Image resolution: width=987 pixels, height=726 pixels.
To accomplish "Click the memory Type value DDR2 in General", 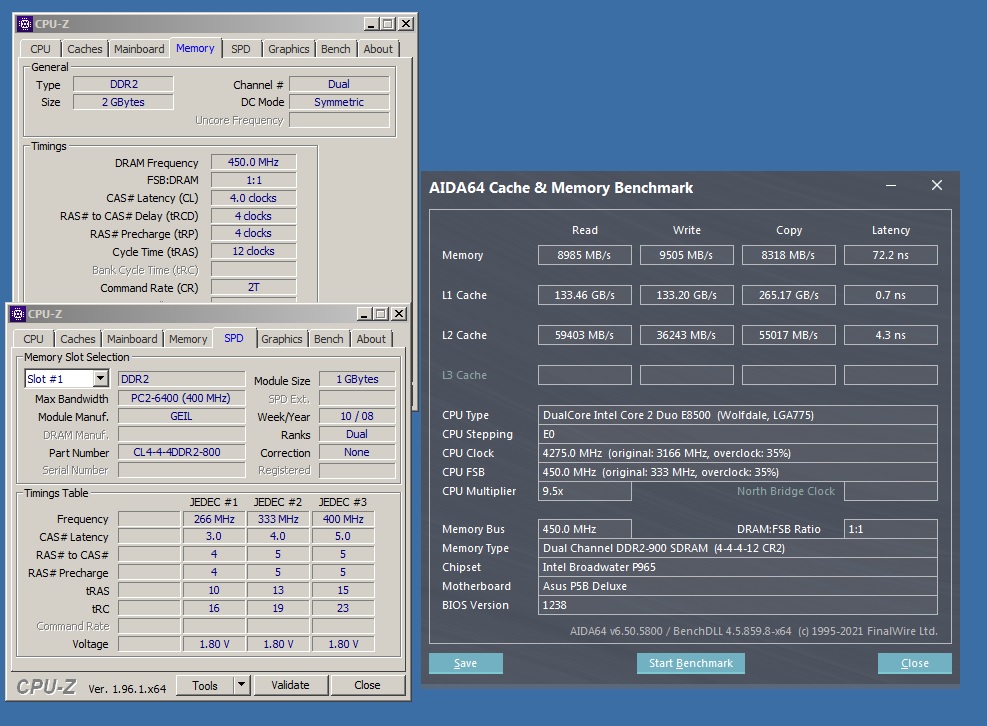I will point(123,84).
